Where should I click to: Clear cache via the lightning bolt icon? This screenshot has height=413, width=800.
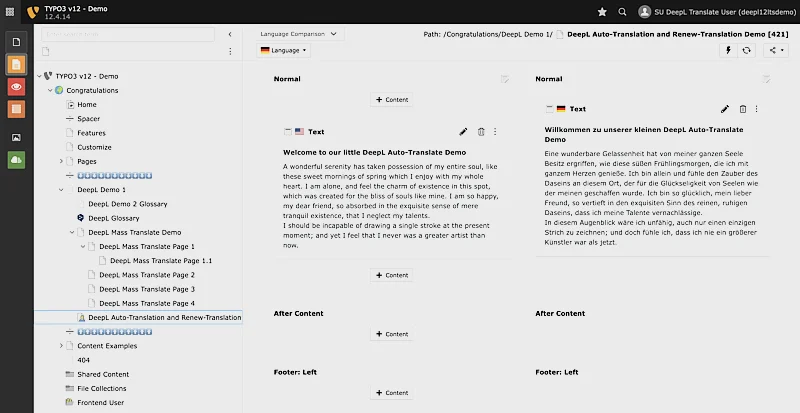pyautogui.click(x=728, y=50)
